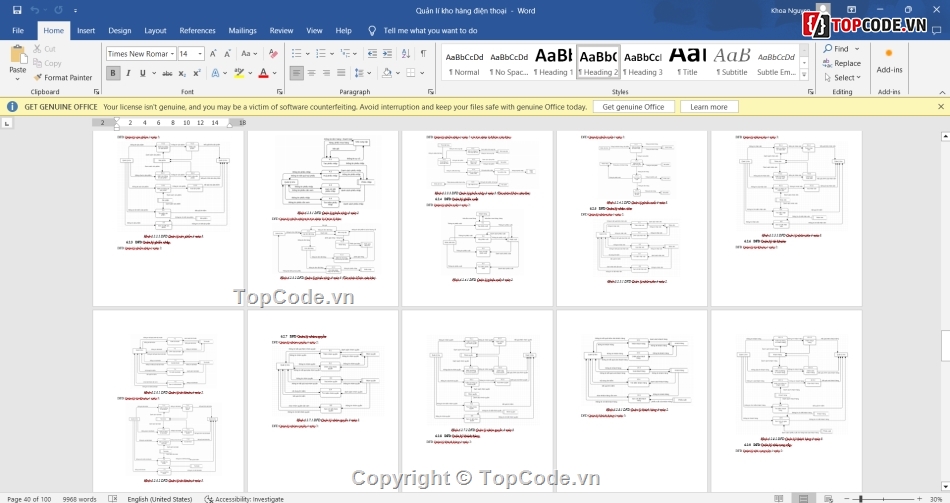Decrease the paragraph indent
Viewport: 950px width, 503px height.
click(x=372, y=54)
